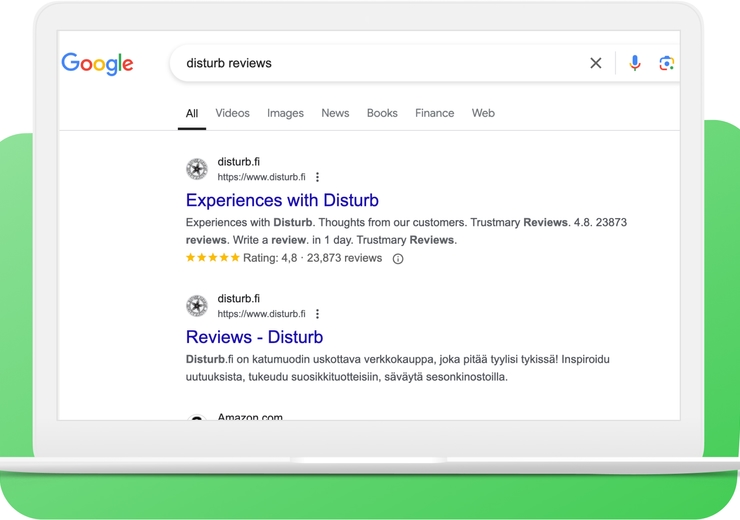Click the disturb.fi URL above 'Reviews - Disturb'
Screen dimensions: 740x520
[261, 314]
